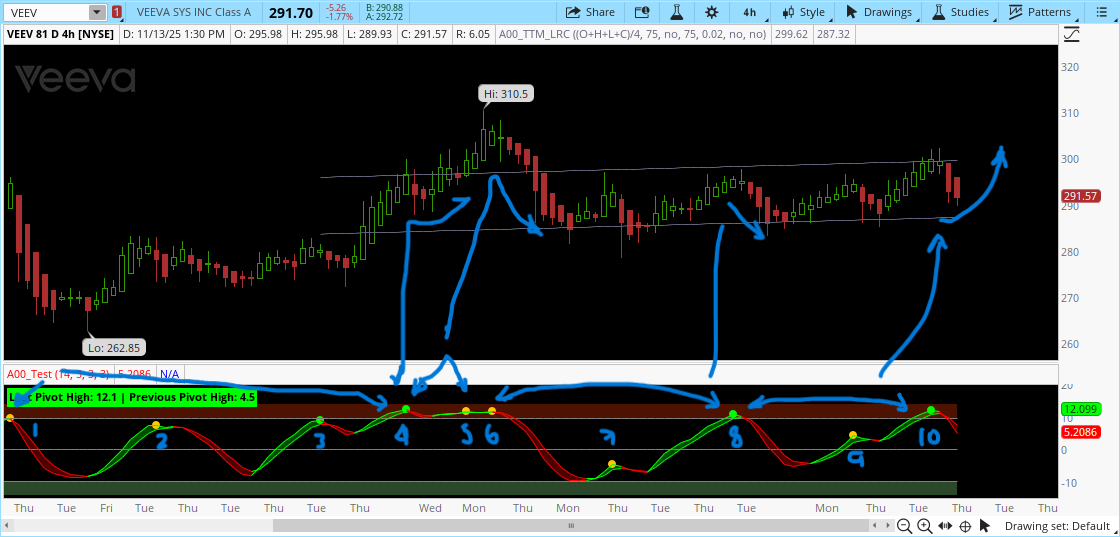Click the zoom in magnifier icon
This screenshot has height=537, width=1120.
coord(923,526)
